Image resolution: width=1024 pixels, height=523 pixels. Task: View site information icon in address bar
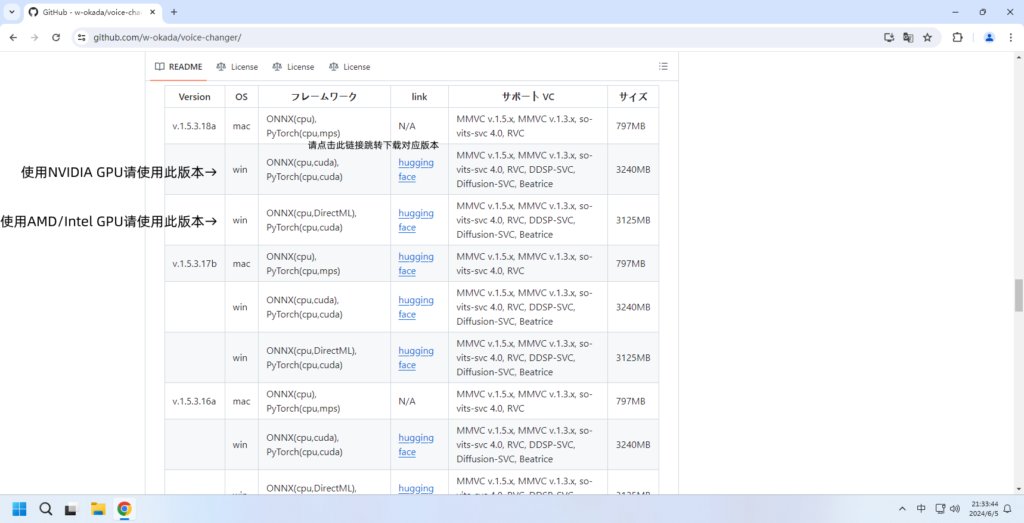(x=80, y=38)
